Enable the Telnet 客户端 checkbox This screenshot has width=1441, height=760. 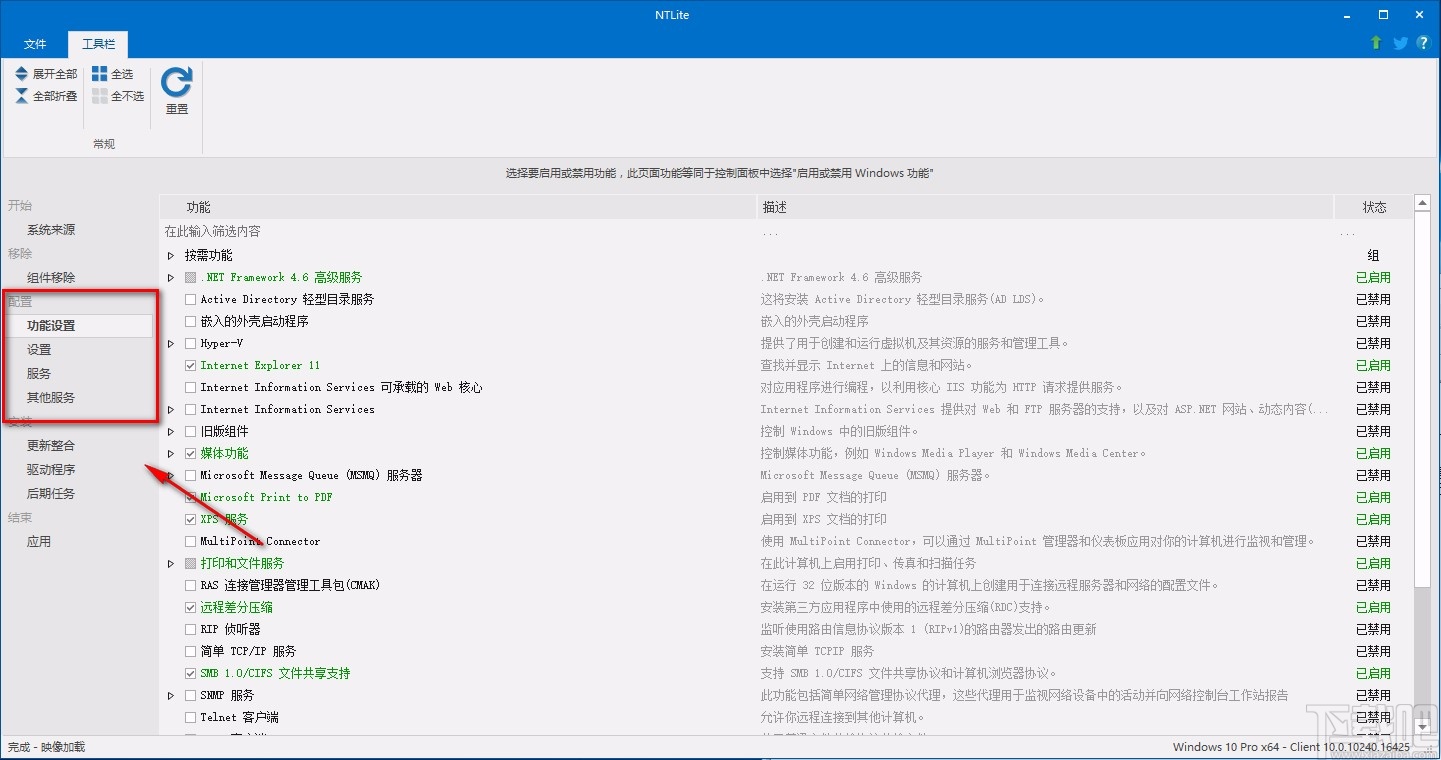(190, 716)
